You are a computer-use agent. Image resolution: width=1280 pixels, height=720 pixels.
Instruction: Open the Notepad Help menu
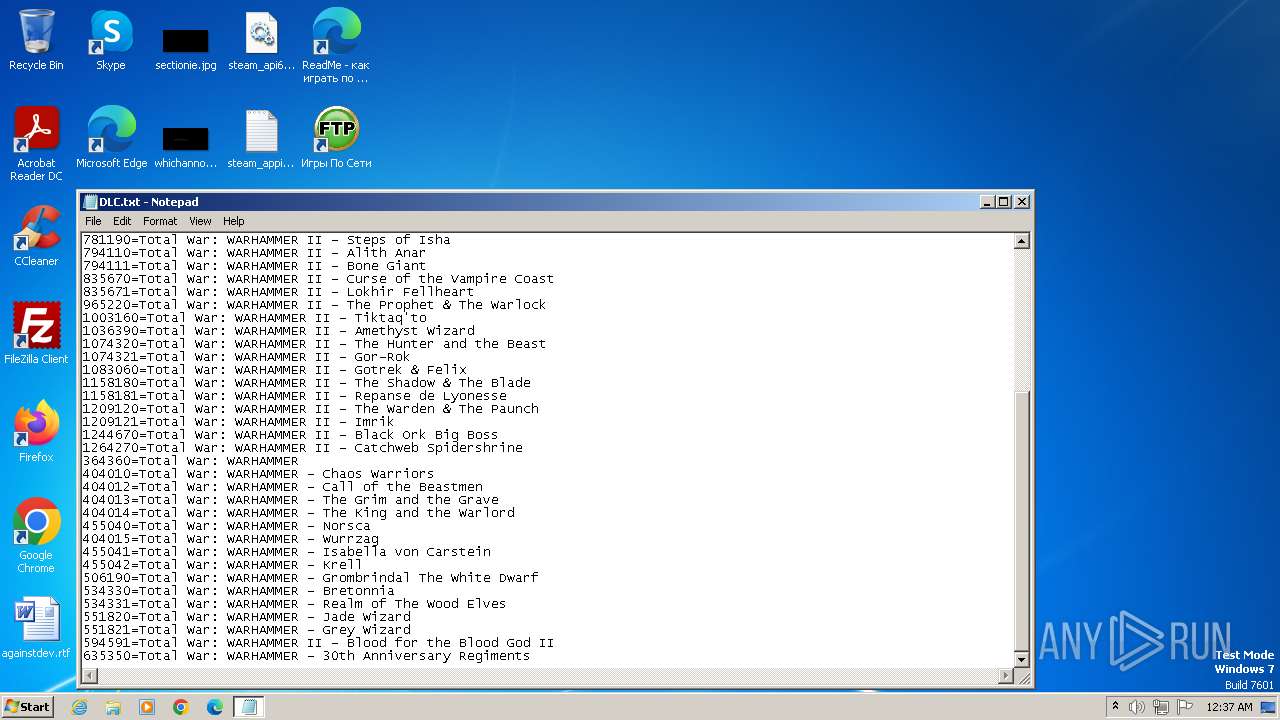click(233, 221)
